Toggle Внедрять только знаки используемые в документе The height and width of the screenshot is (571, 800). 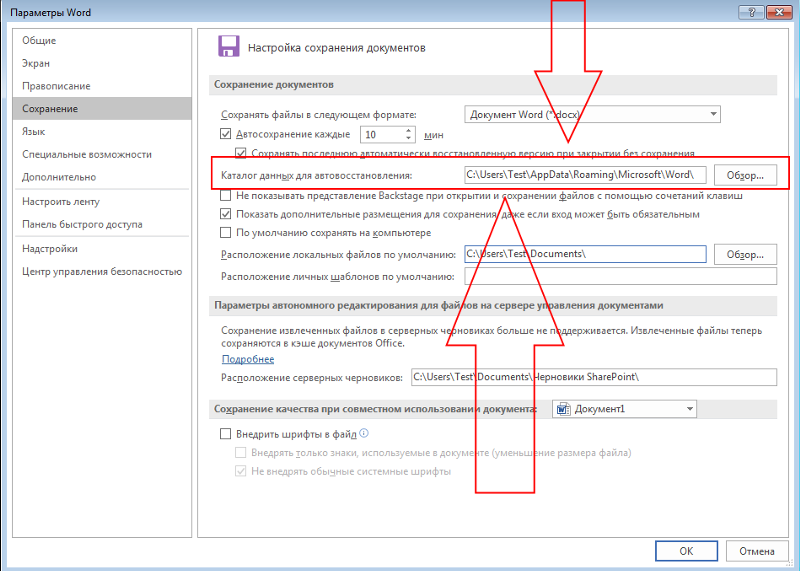[x=241, y=453]
